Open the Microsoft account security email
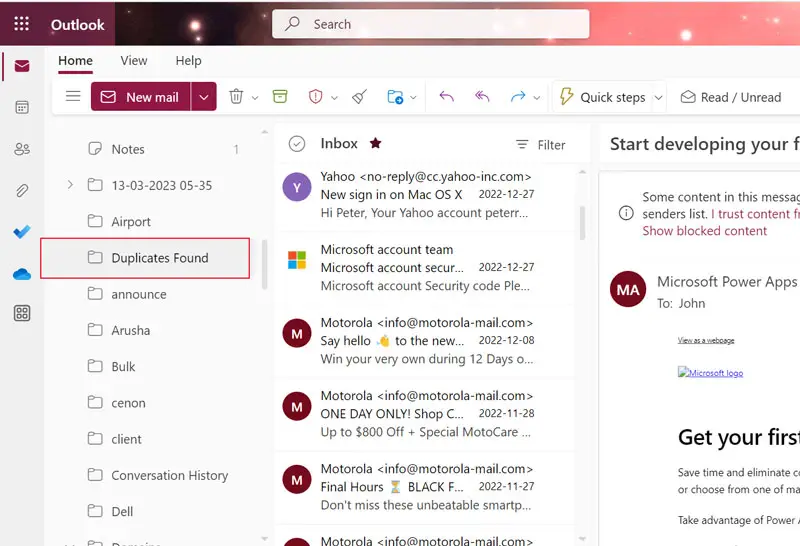 (424, 267)
